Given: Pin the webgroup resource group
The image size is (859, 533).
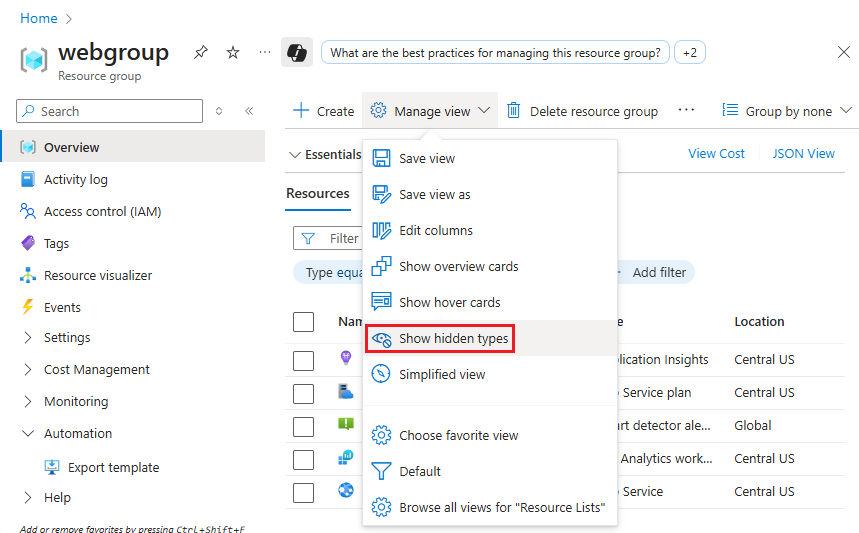Looking at the screenshot, I should tap(201, 53).
